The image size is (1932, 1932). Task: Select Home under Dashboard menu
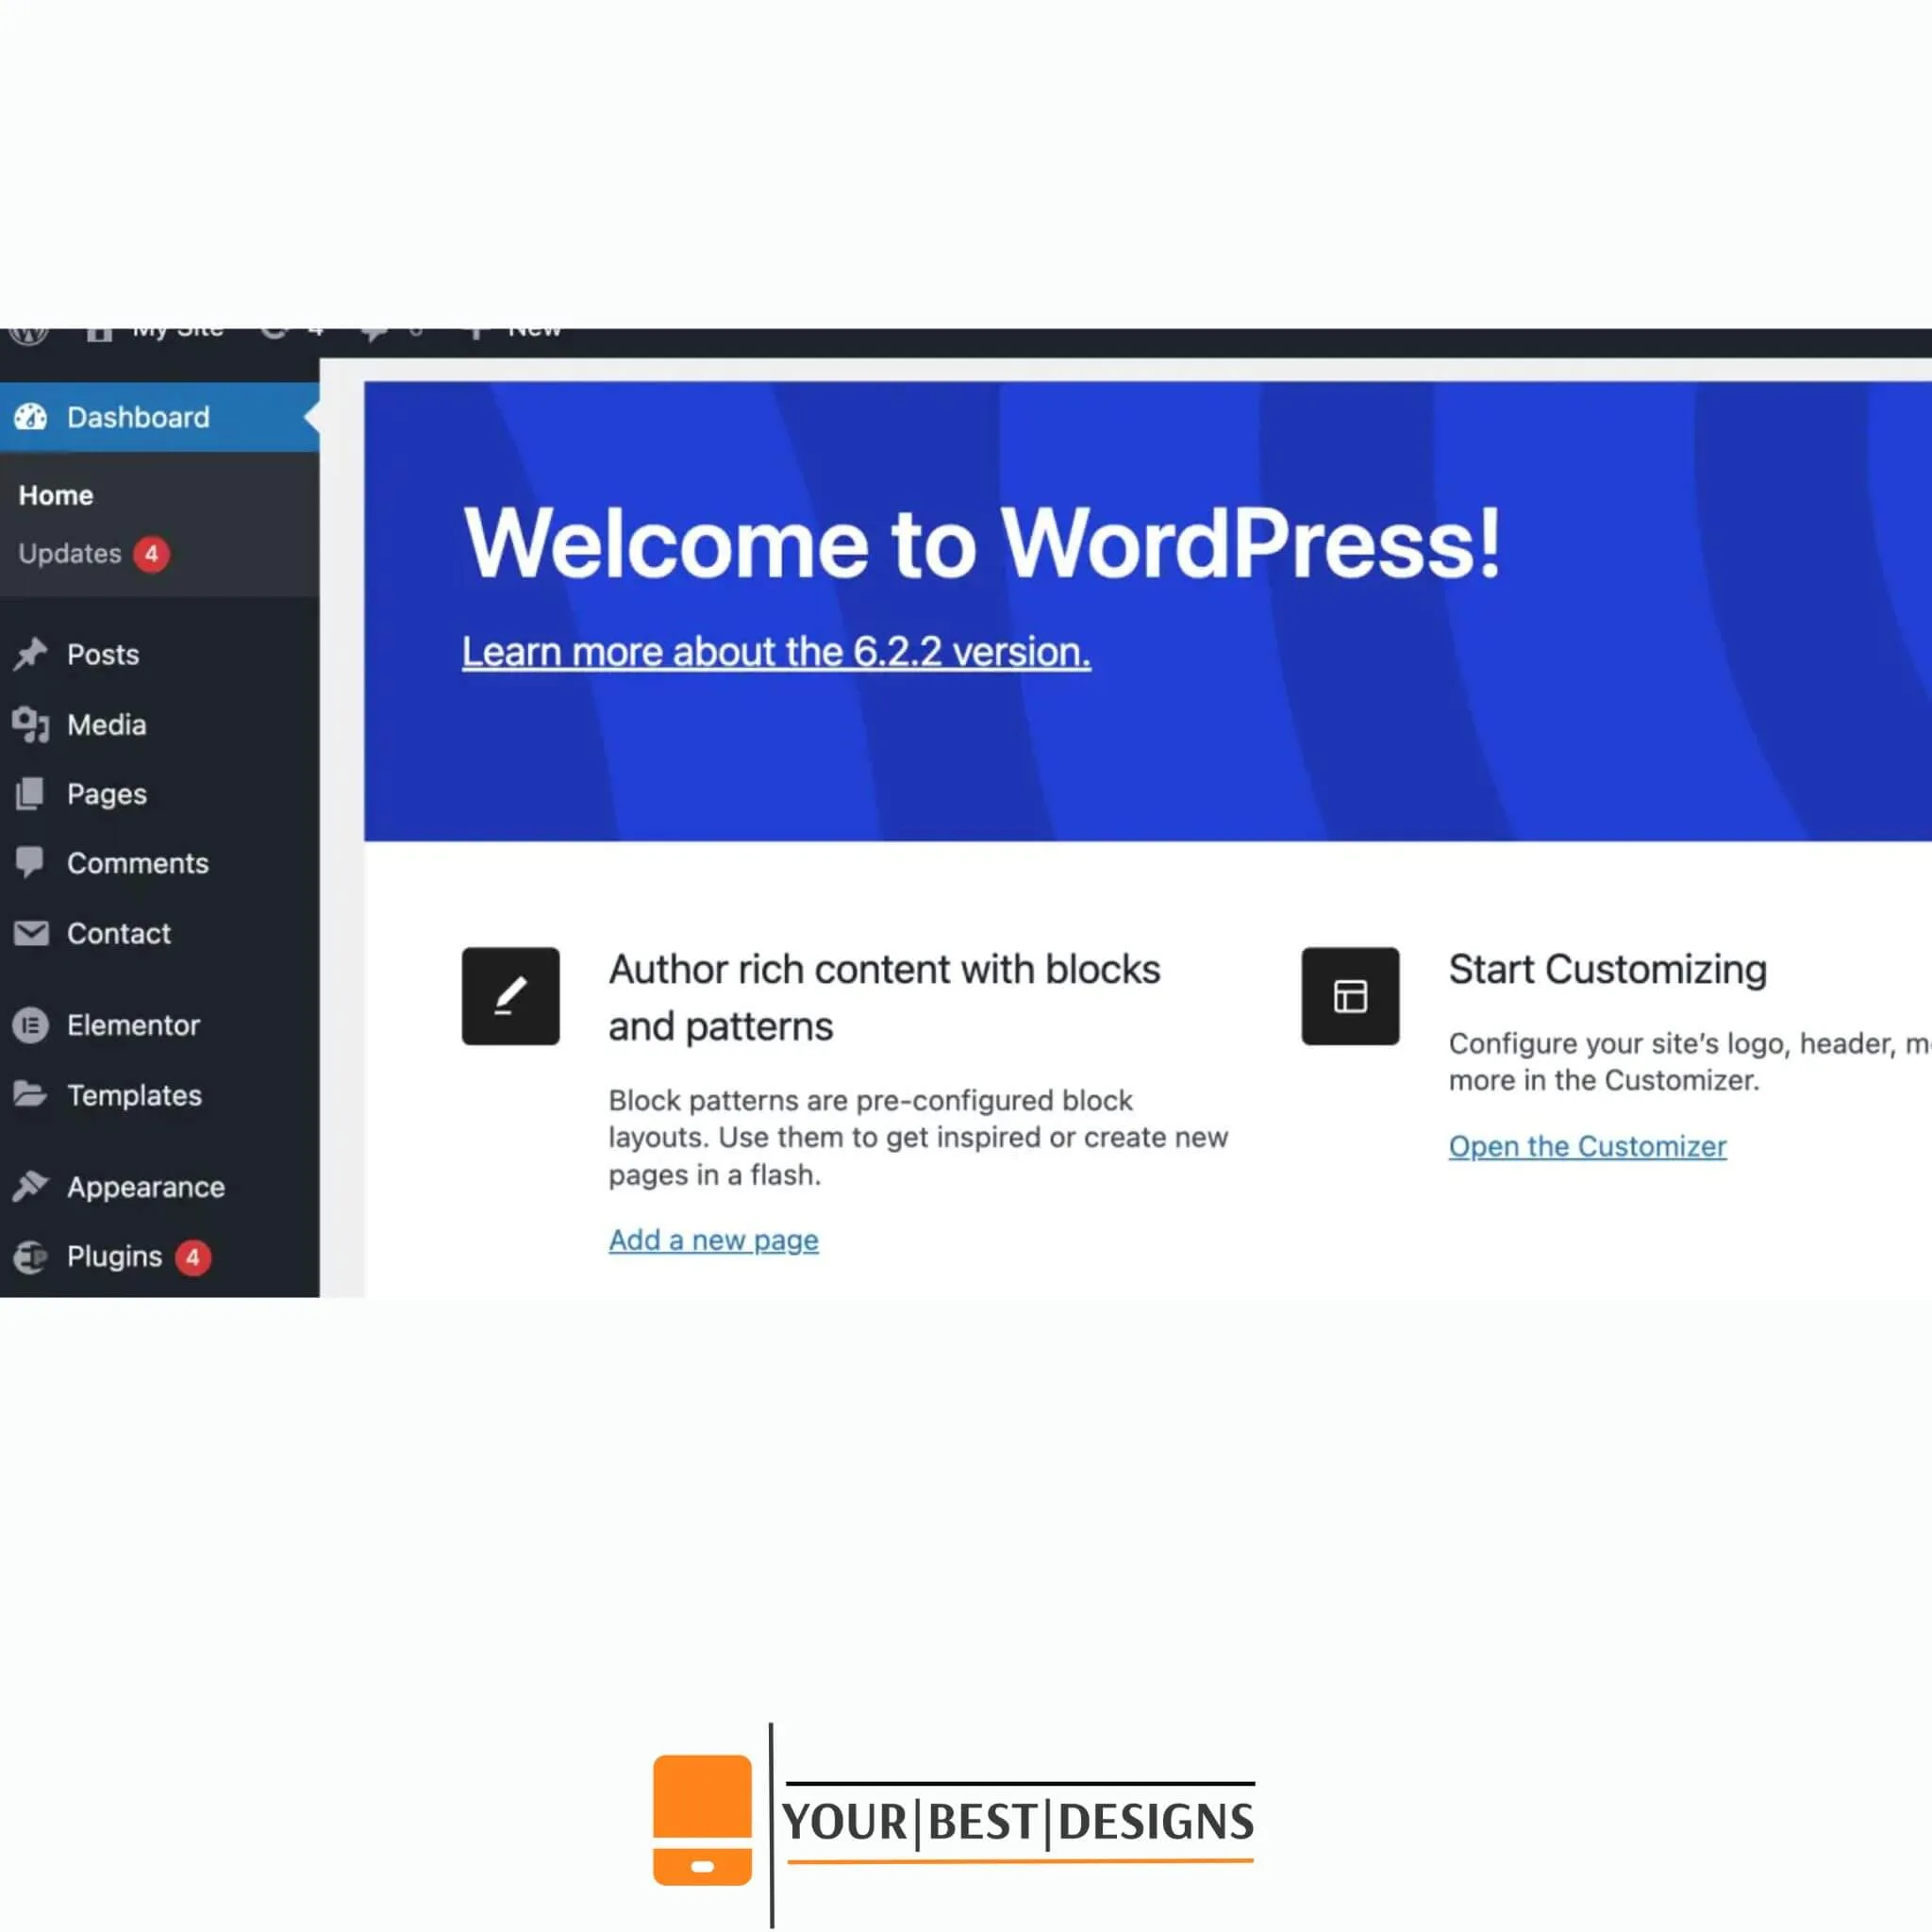click(55, 495)
